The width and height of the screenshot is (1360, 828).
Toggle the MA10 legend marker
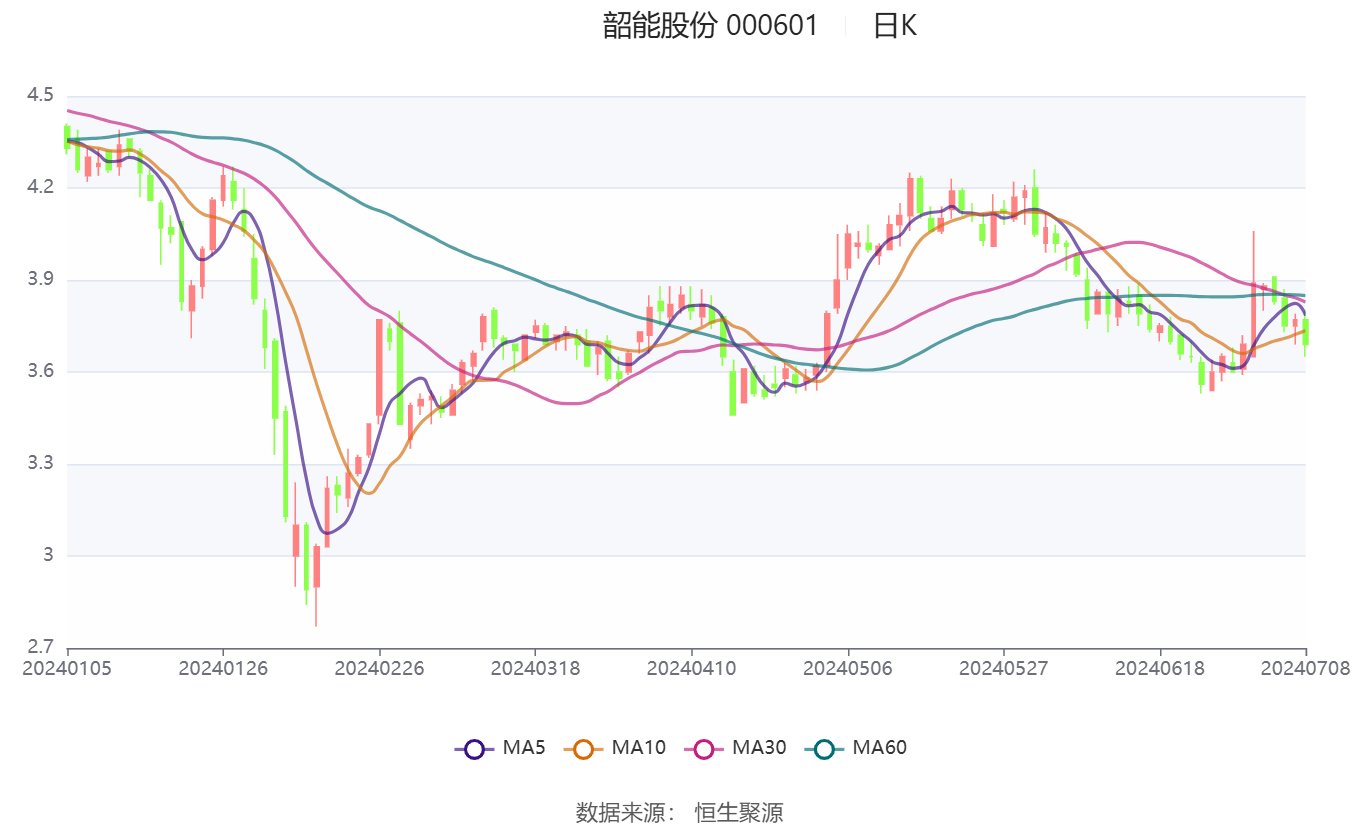[x=584, y=748]
